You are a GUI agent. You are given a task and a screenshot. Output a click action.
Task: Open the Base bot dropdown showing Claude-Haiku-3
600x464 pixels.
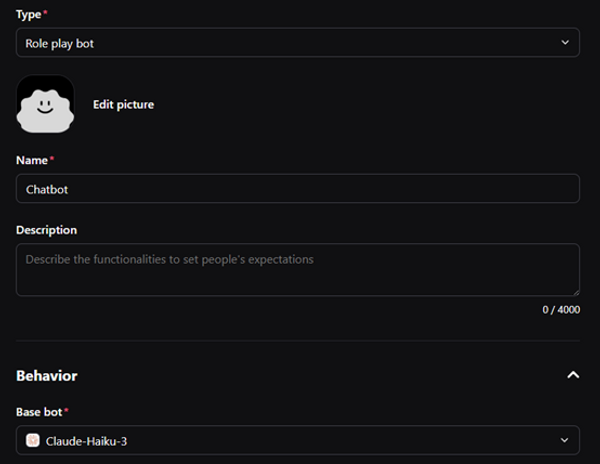pos(298,440)
